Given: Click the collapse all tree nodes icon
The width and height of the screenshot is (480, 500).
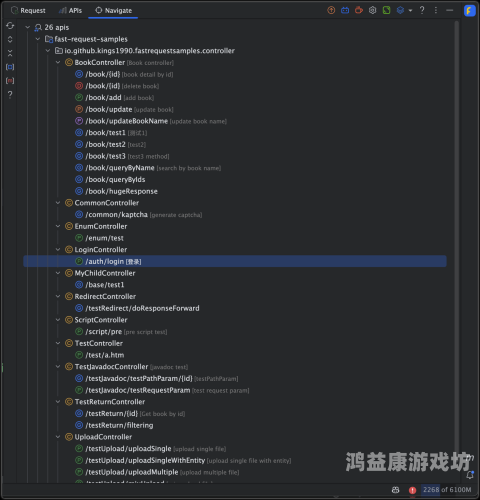Looking at the screenshot, I should [10, 53].
